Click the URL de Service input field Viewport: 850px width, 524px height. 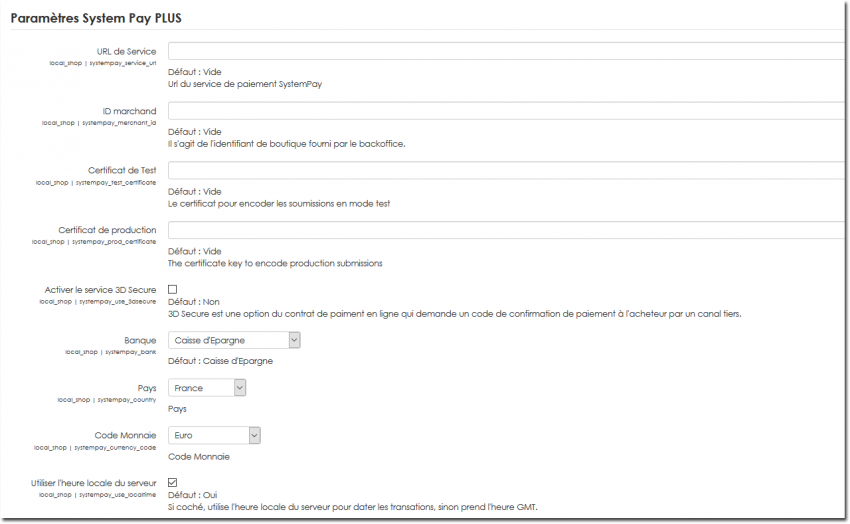click(505, 51)
